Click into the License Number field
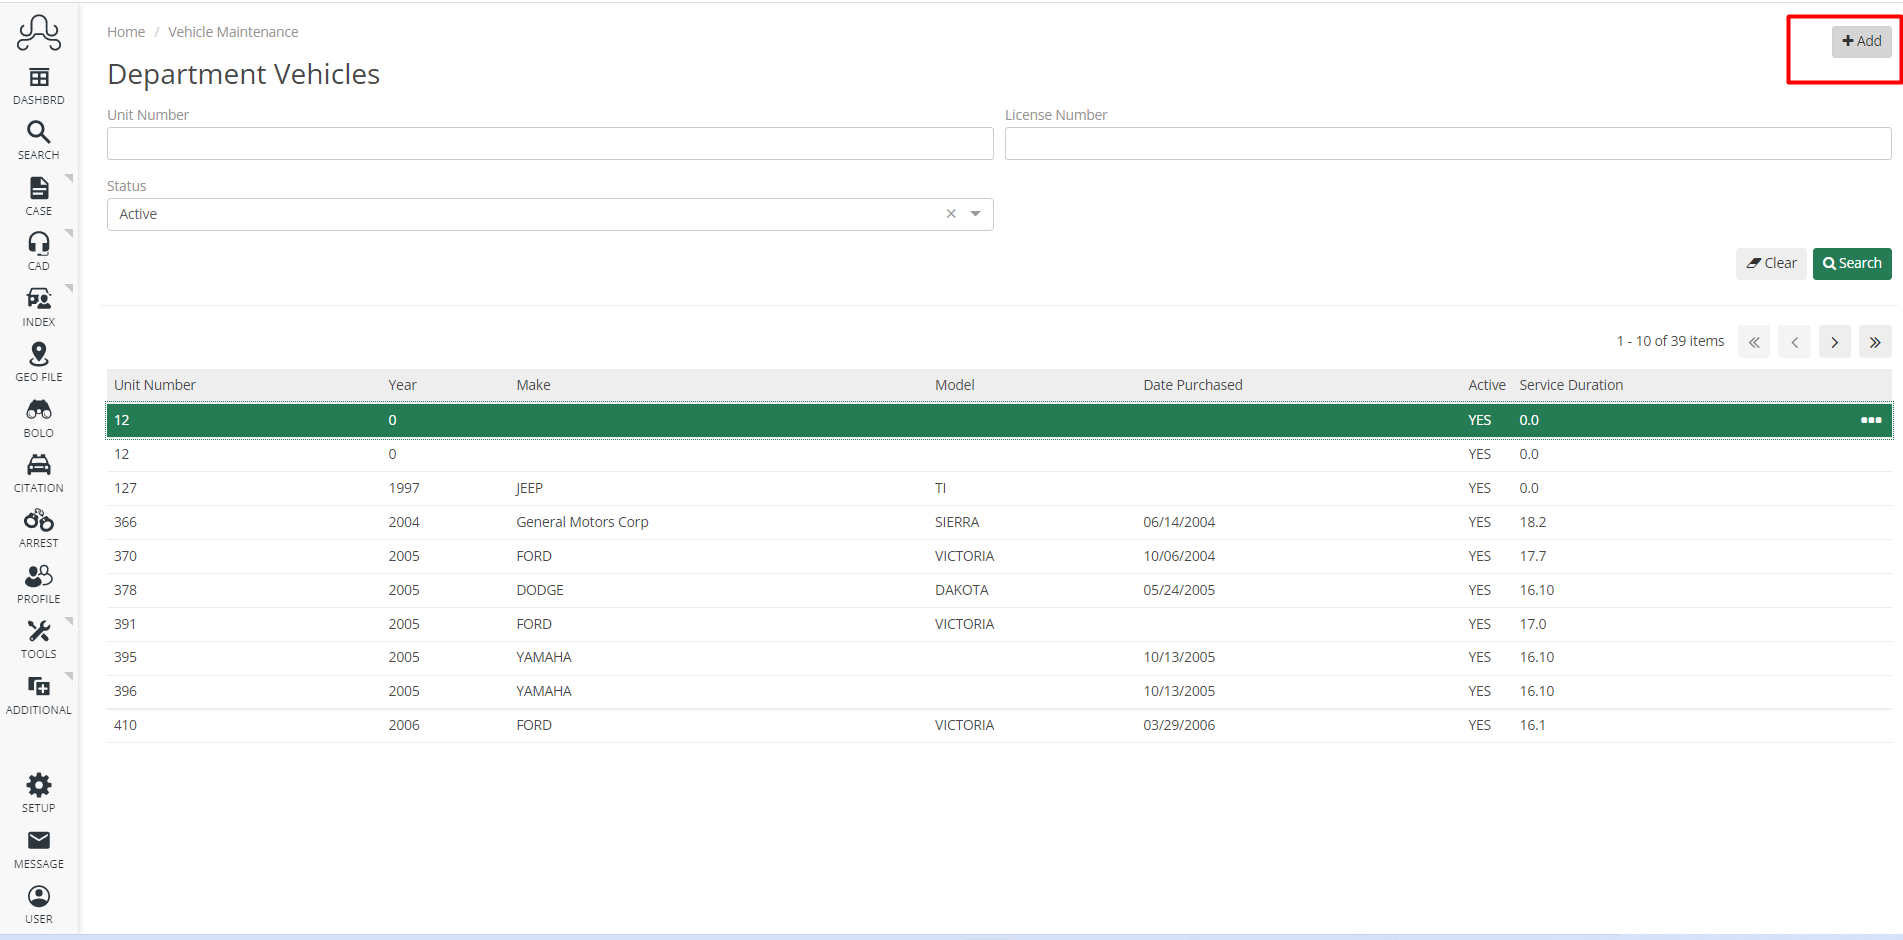1903x940 pixels. point(1448,144)
